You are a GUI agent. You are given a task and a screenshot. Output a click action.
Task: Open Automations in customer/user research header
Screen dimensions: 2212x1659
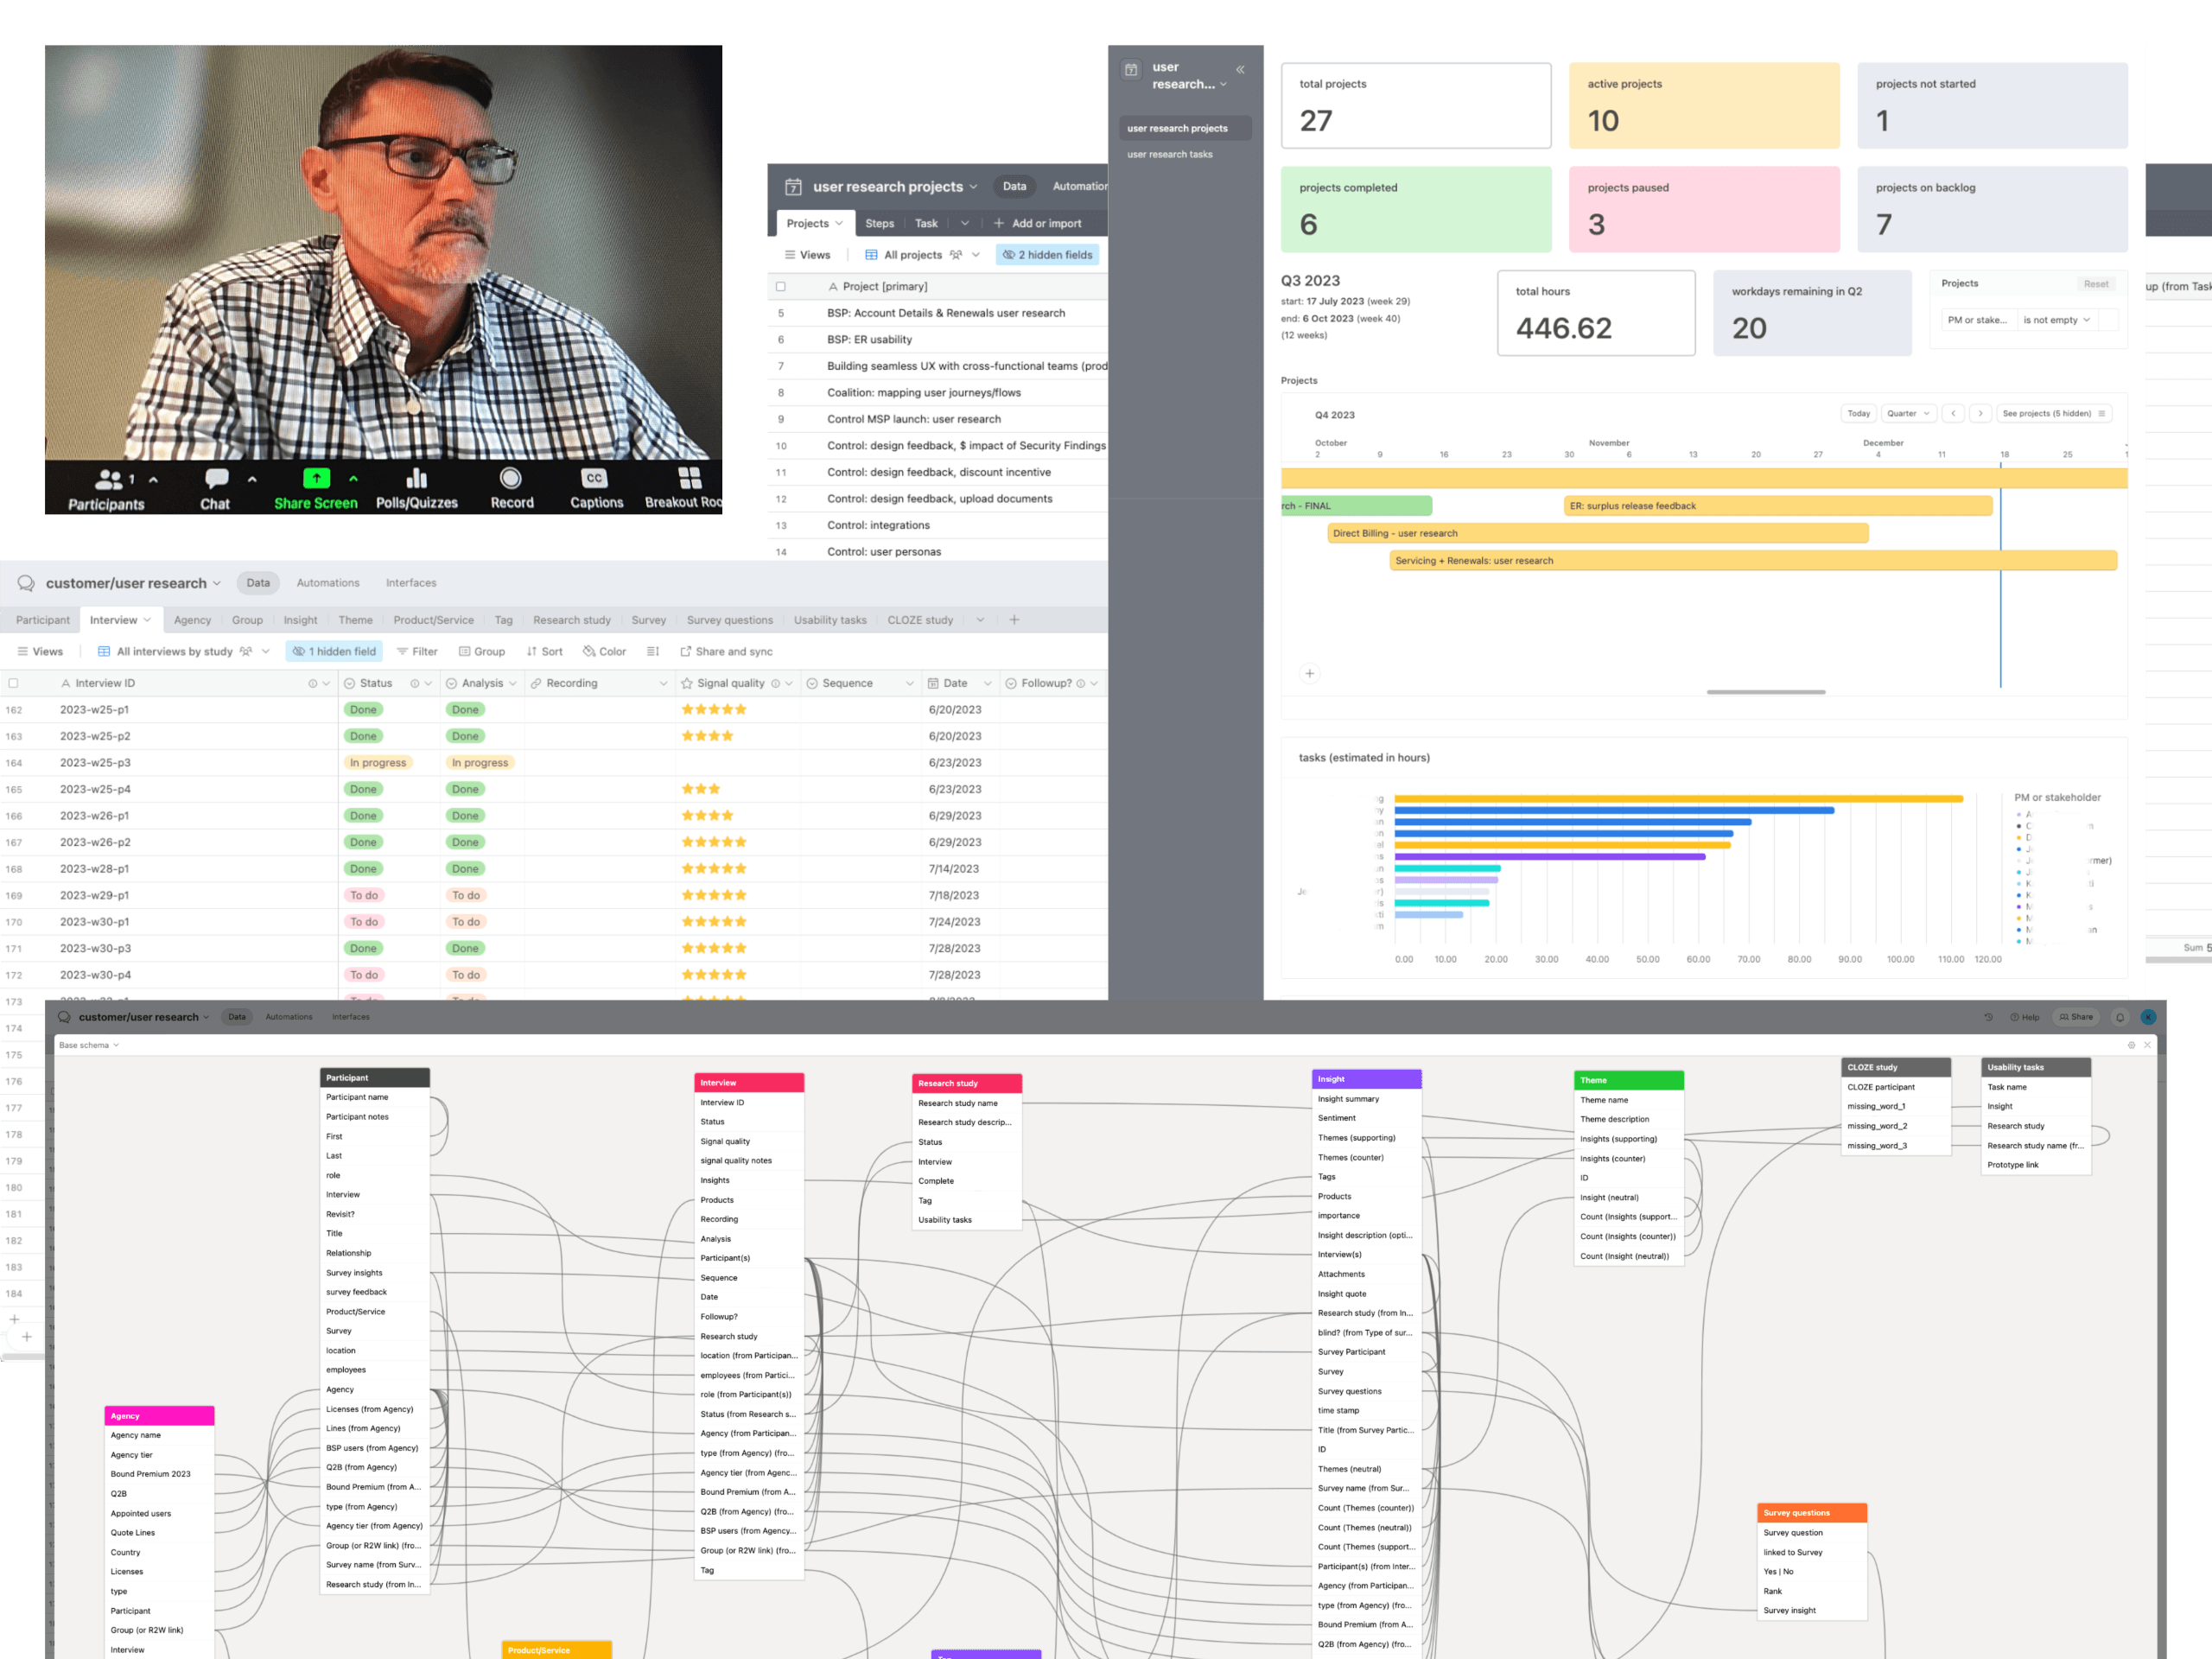[x=328, y=583]
